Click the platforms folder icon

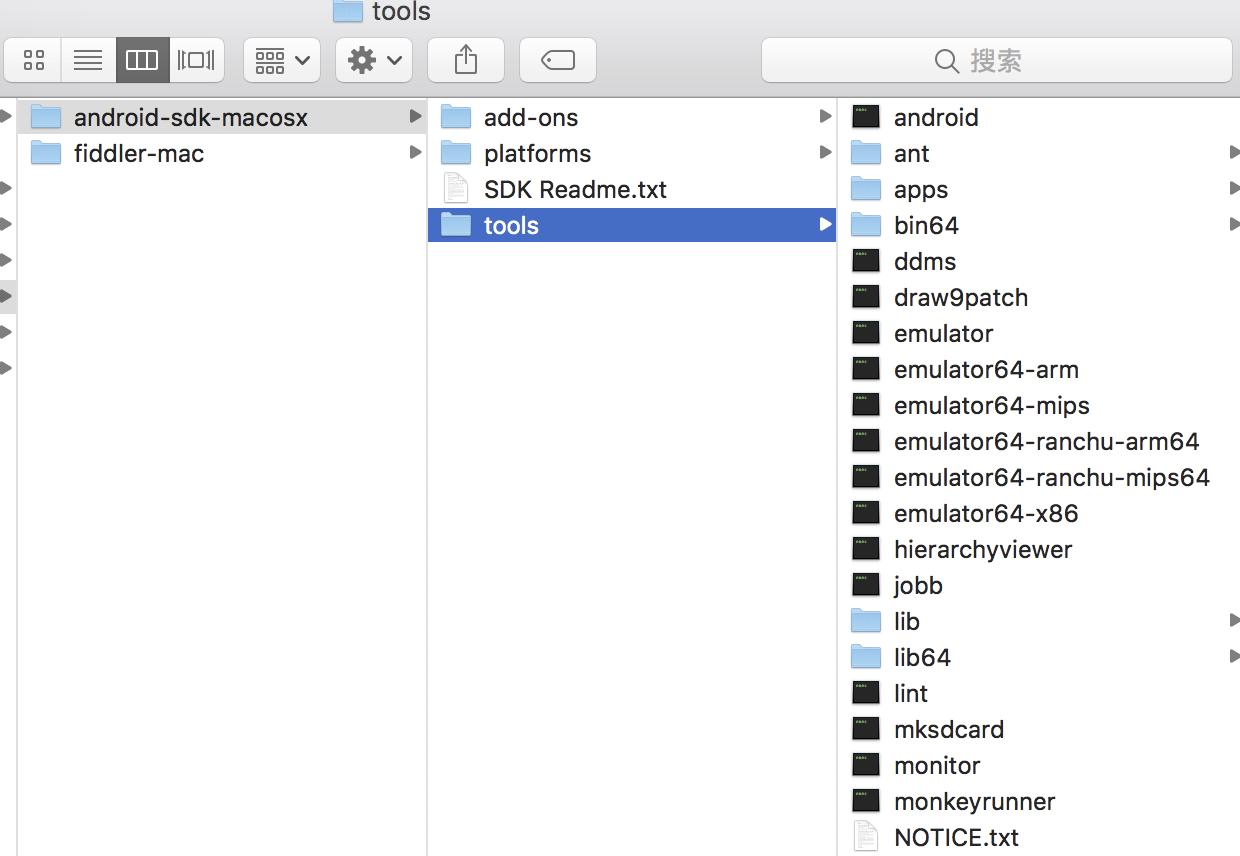click(456, 153)
